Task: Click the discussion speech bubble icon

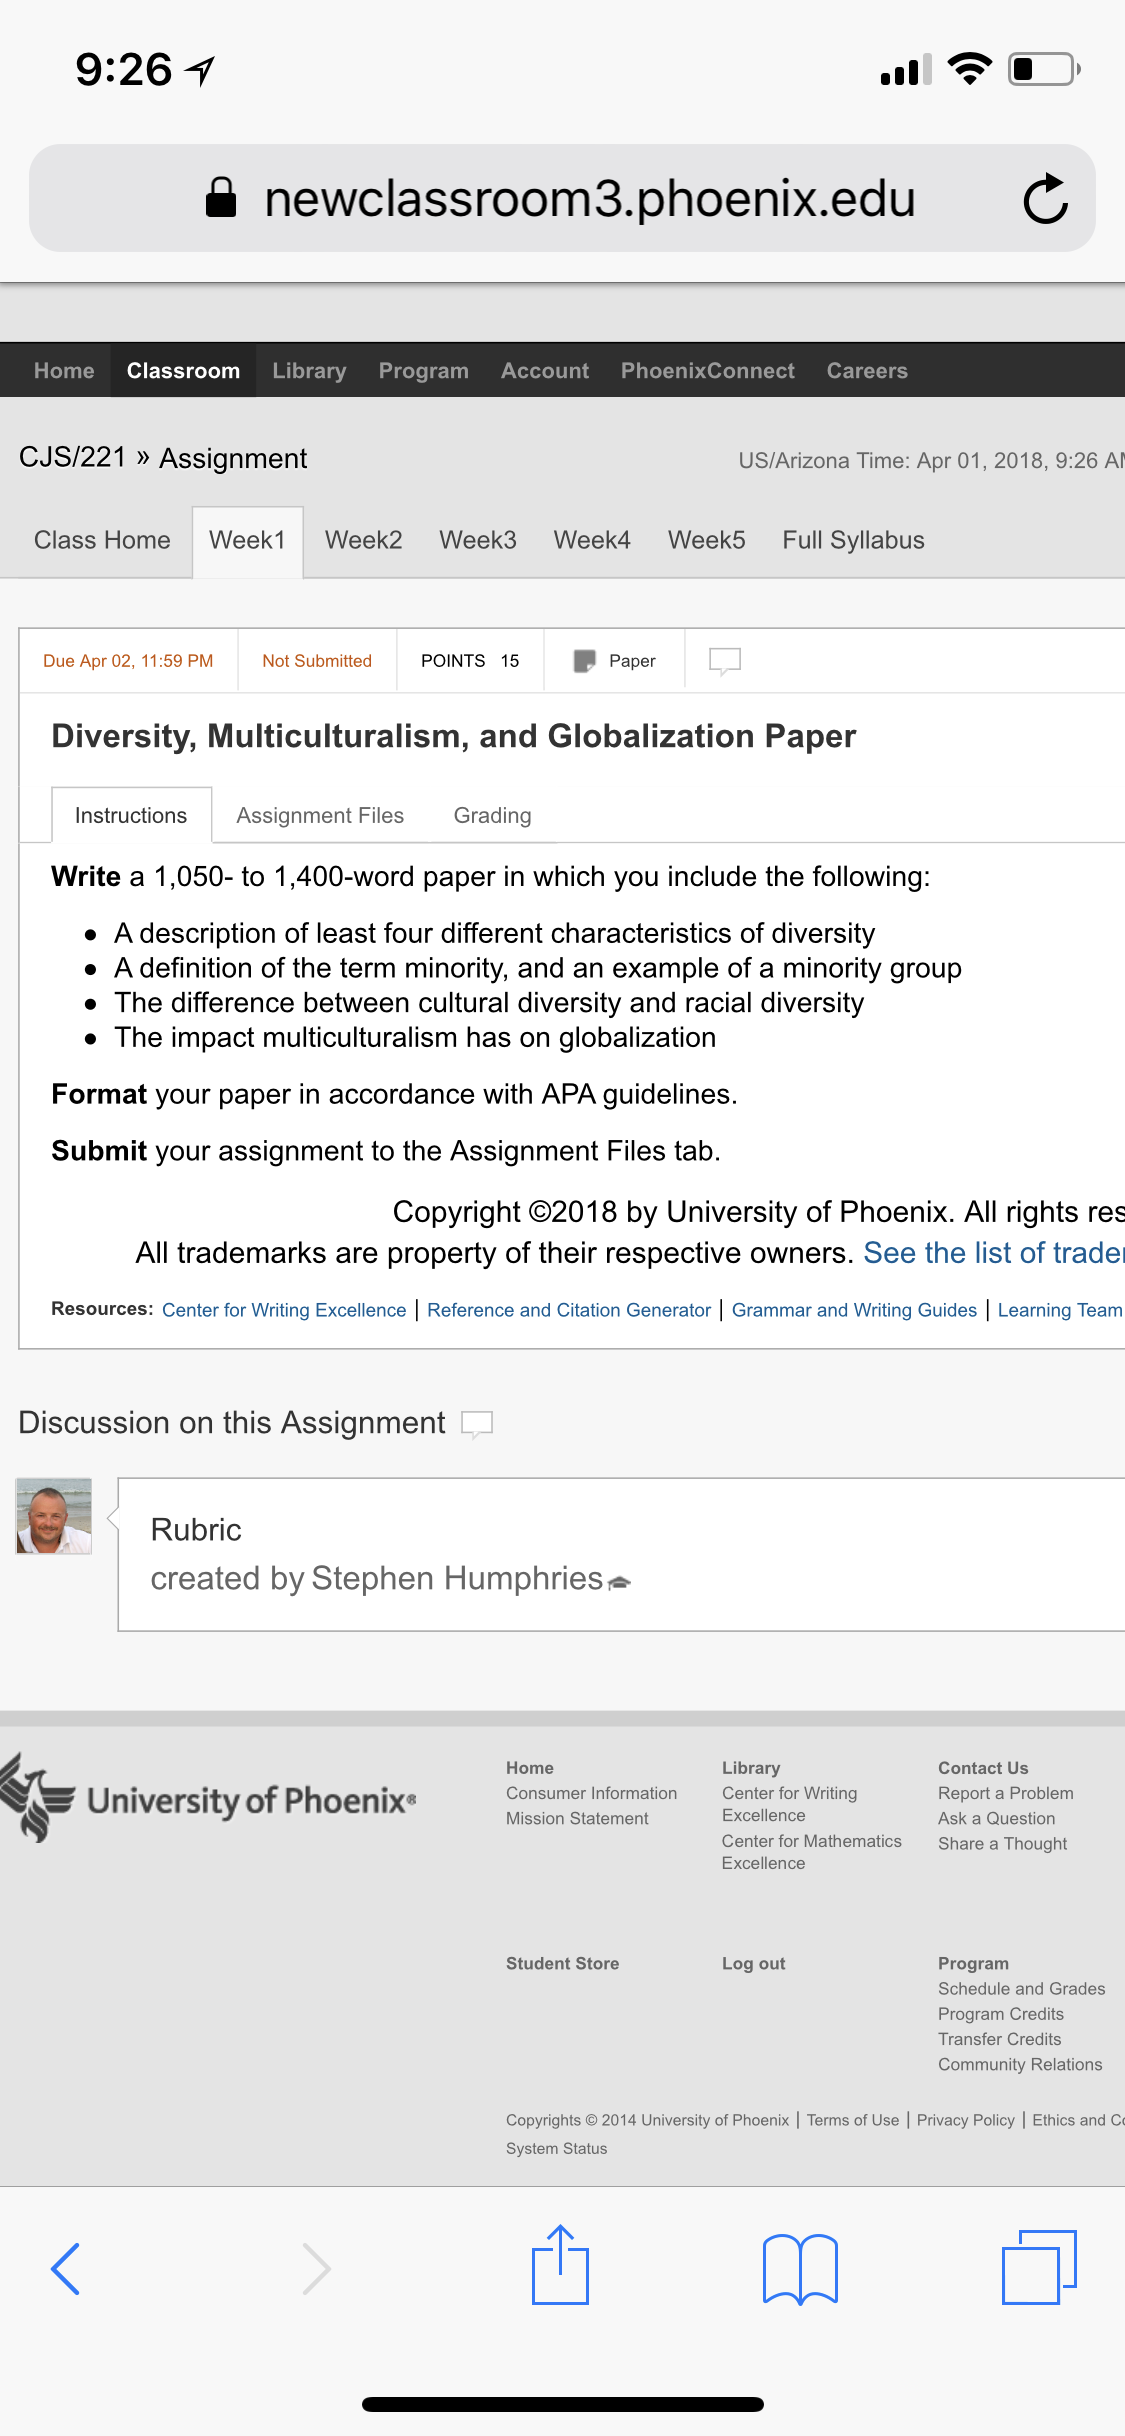Action: [x=477, y=1423]
